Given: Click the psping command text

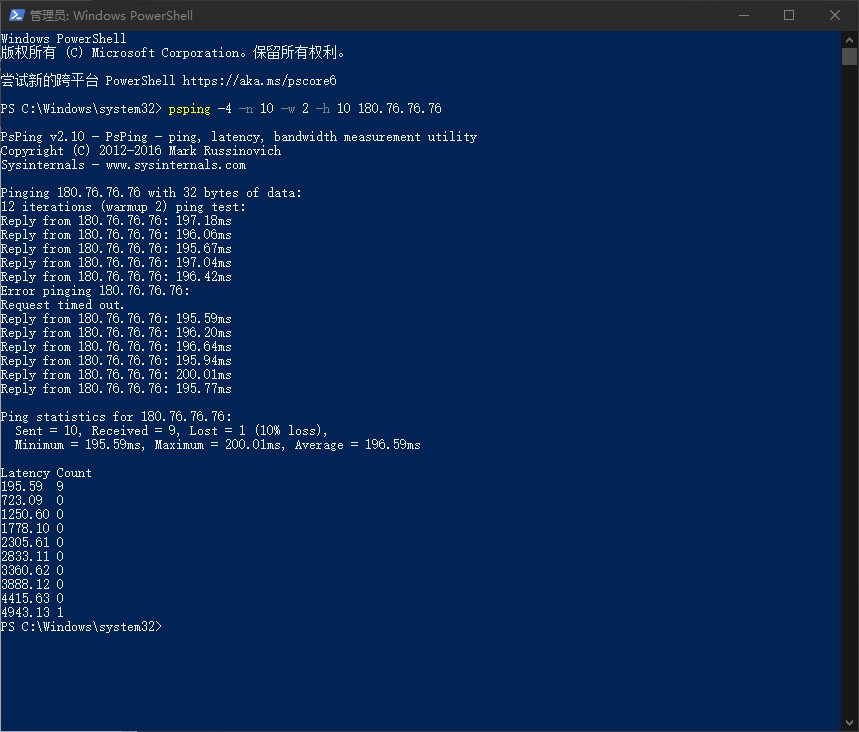Looking at the screenshot, I should click(x=190, y=108).
